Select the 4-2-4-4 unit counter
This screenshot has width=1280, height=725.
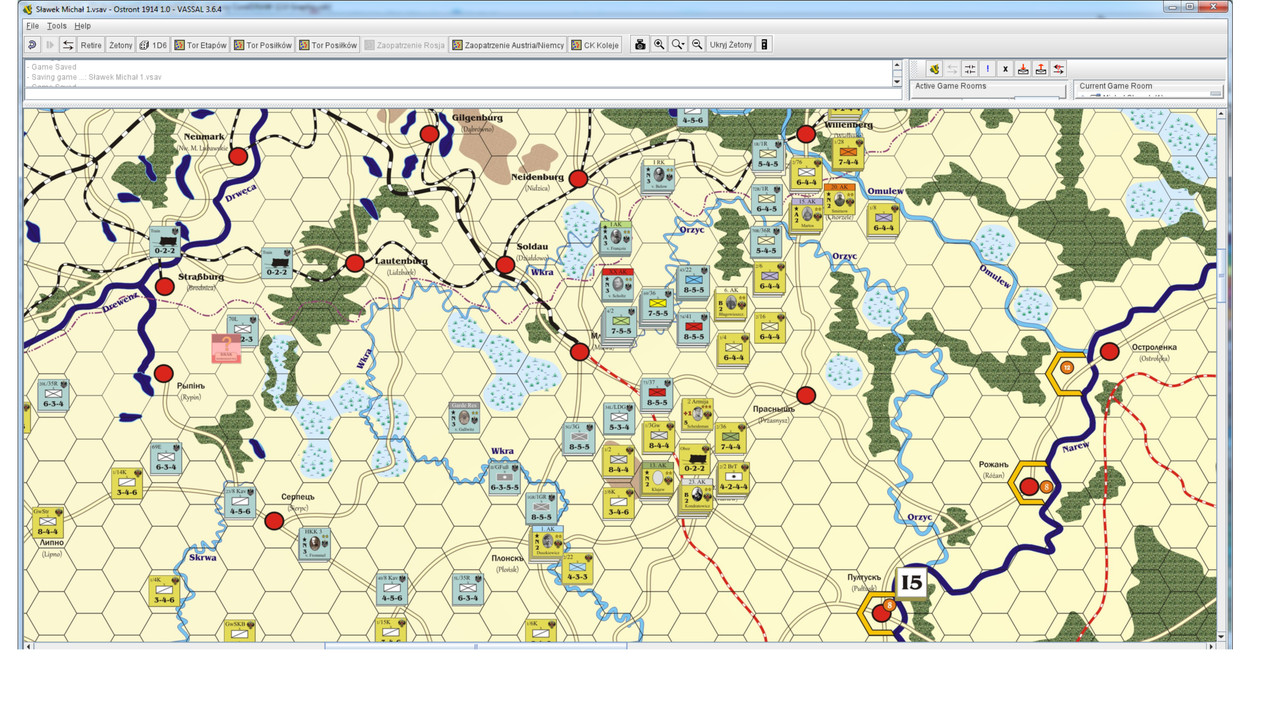point(733,480)
